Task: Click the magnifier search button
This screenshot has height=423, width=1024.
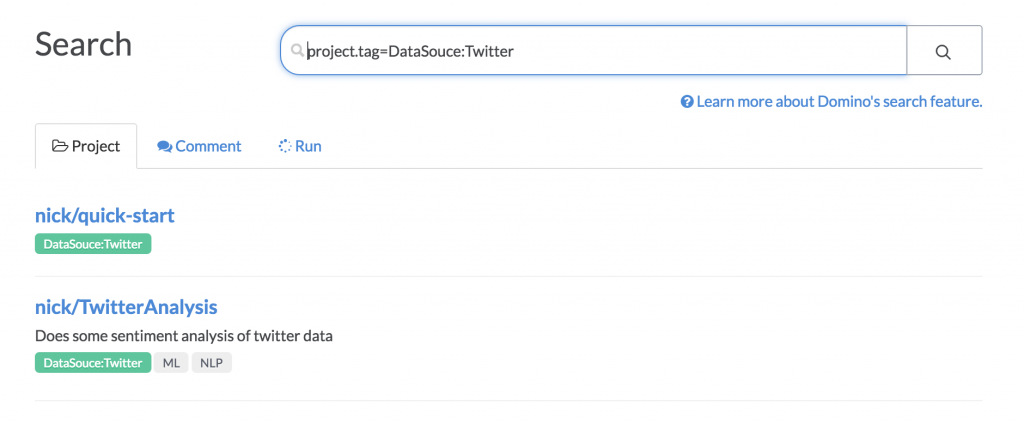Action: point(943,51)
